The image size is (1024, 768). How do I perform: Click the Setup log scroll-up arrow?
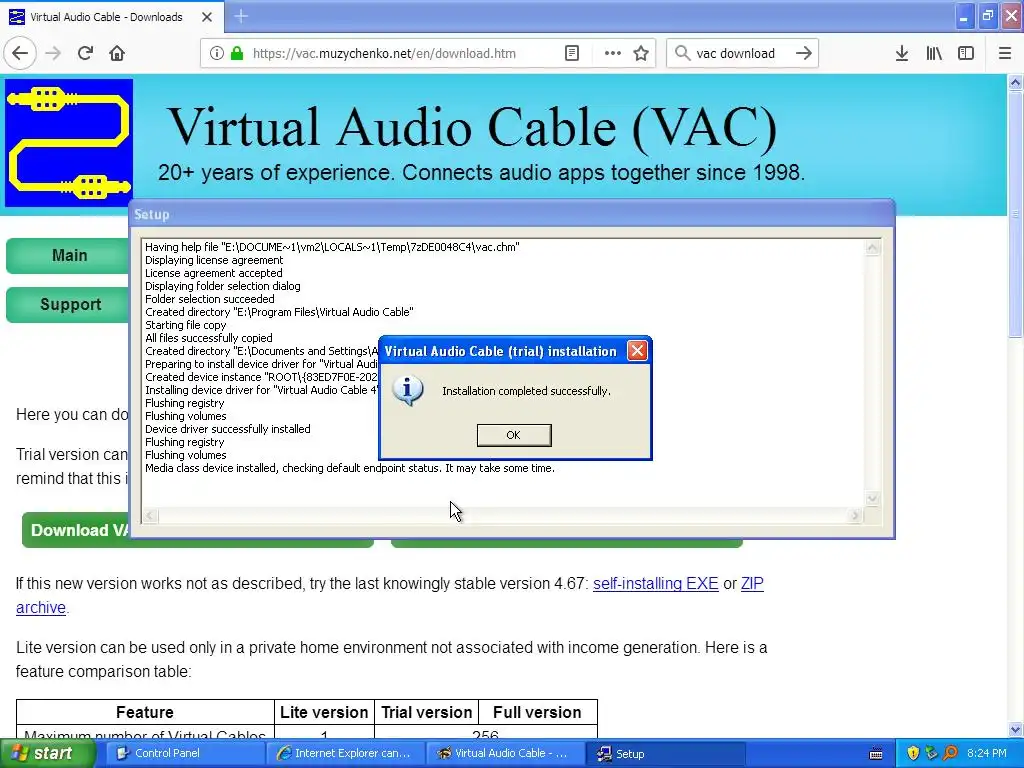pyautogui.click(x=872, y=248)
